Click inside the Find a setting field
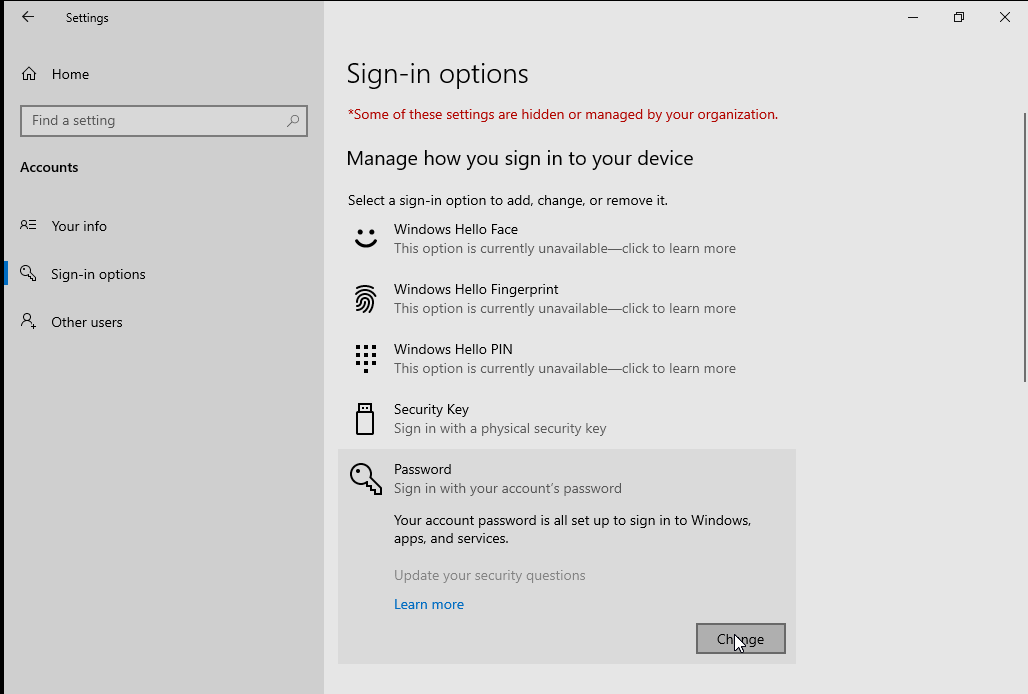The width and height of the screenshot is (1028, 694). pos(150,120)
